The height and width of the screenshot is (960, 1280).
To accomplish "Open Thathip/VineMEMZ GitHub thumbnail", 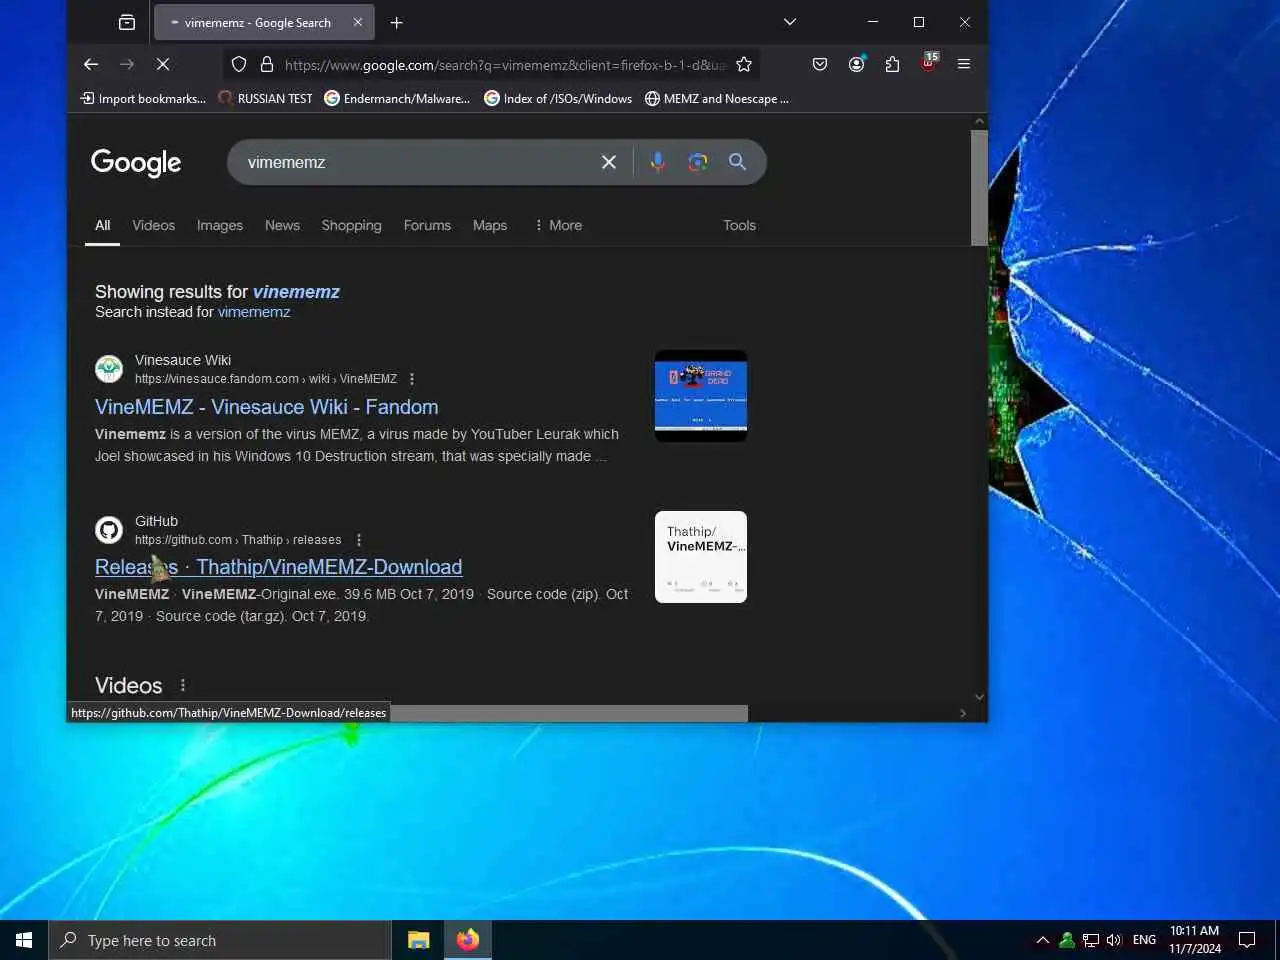I will [701, 557].
